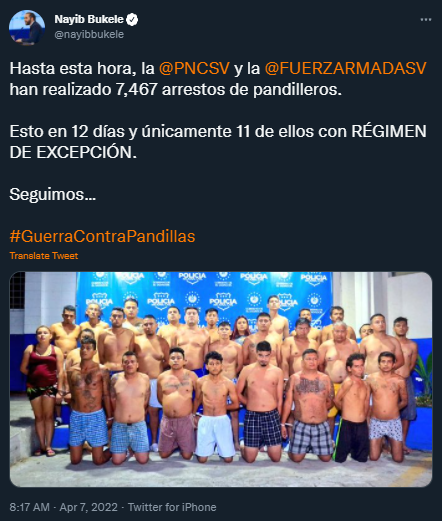Click the 8:17 AM timestamp
The width and height of the screenshot is (442, 521).
(x=29, y=507)
